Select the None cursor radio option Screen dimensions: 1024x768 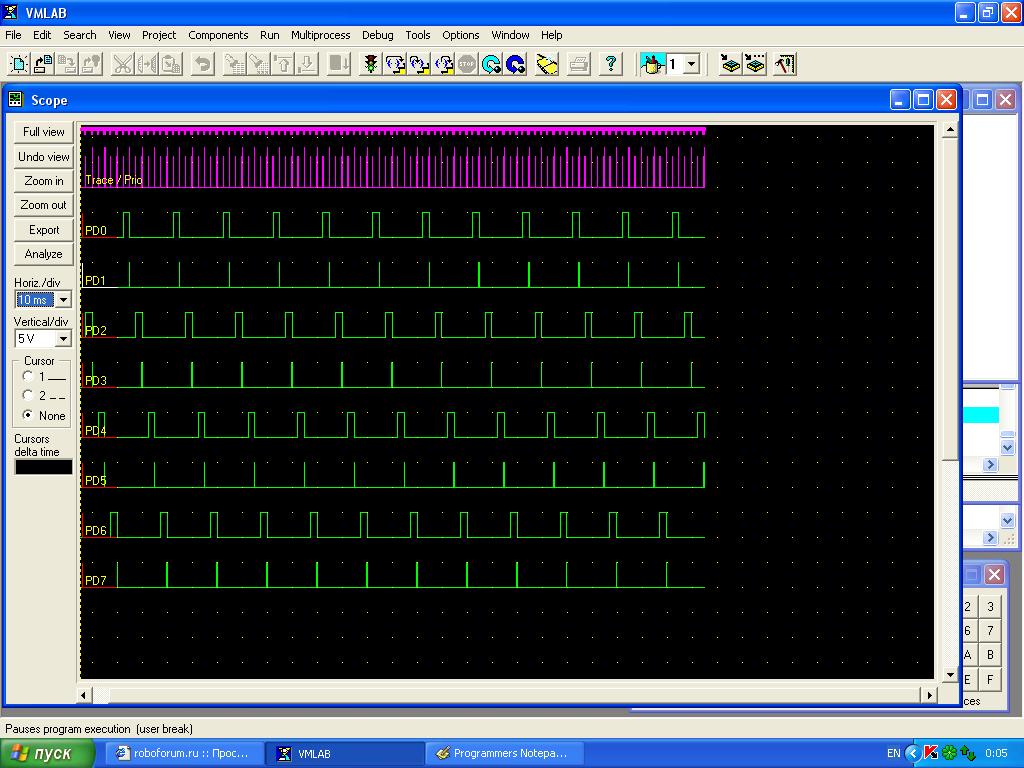coord(28,415)
